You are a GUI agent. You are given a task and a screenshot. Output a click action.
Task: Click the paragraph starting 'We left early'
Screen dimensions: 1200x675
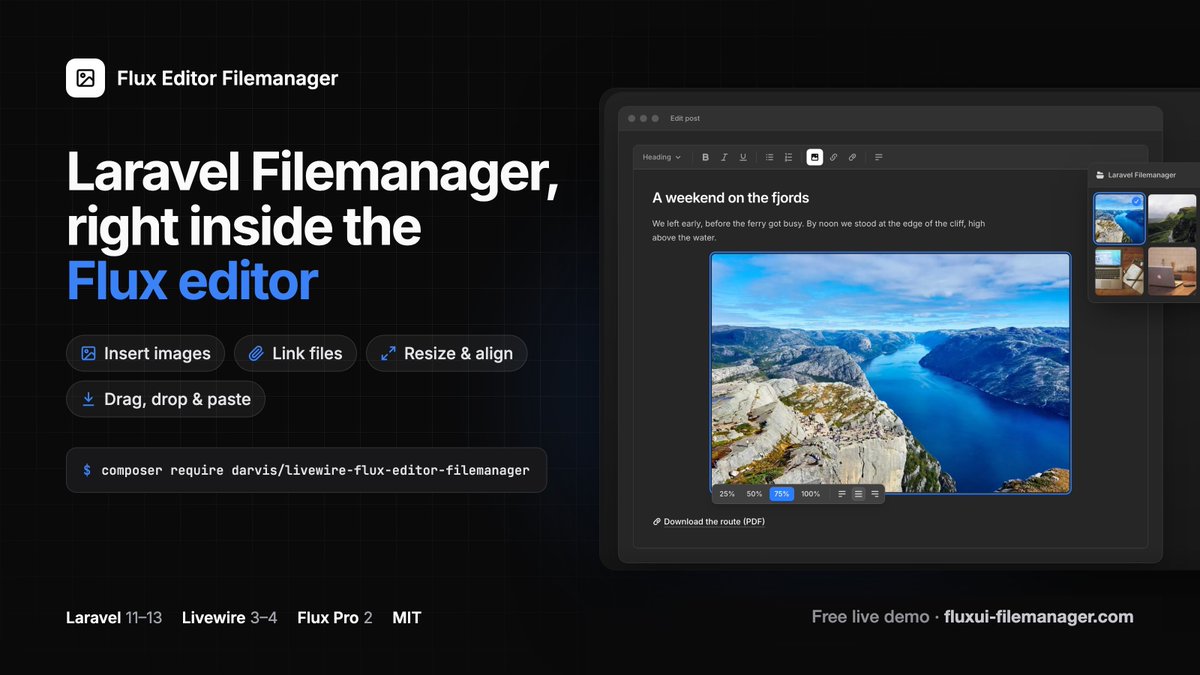(818, 230)
